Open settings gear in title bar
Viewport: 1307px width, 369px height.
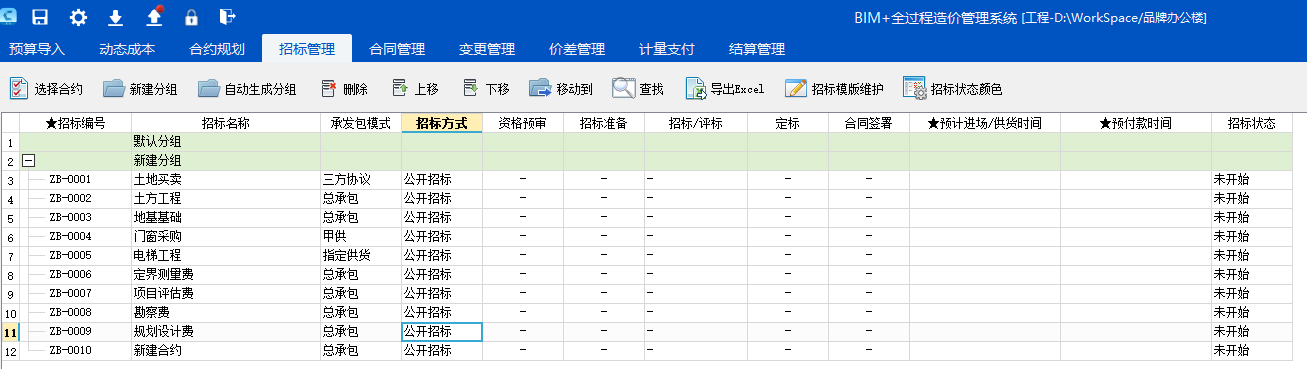[78, 16]
